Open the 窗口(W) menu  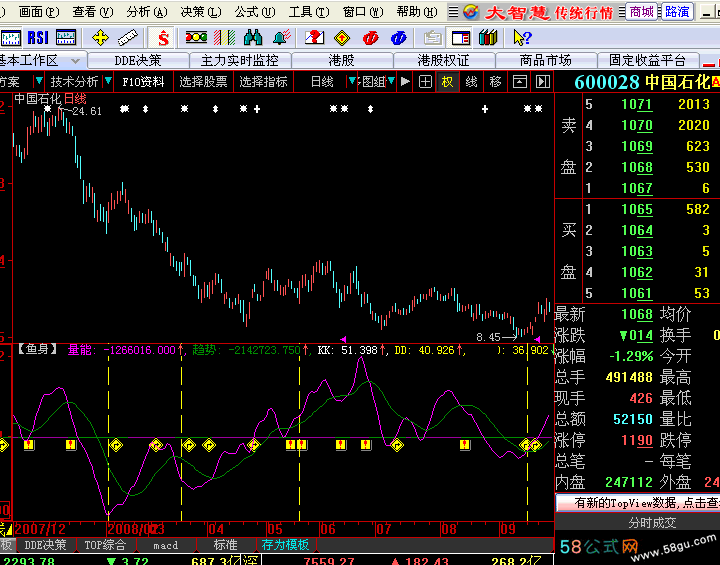coord(363,11)
